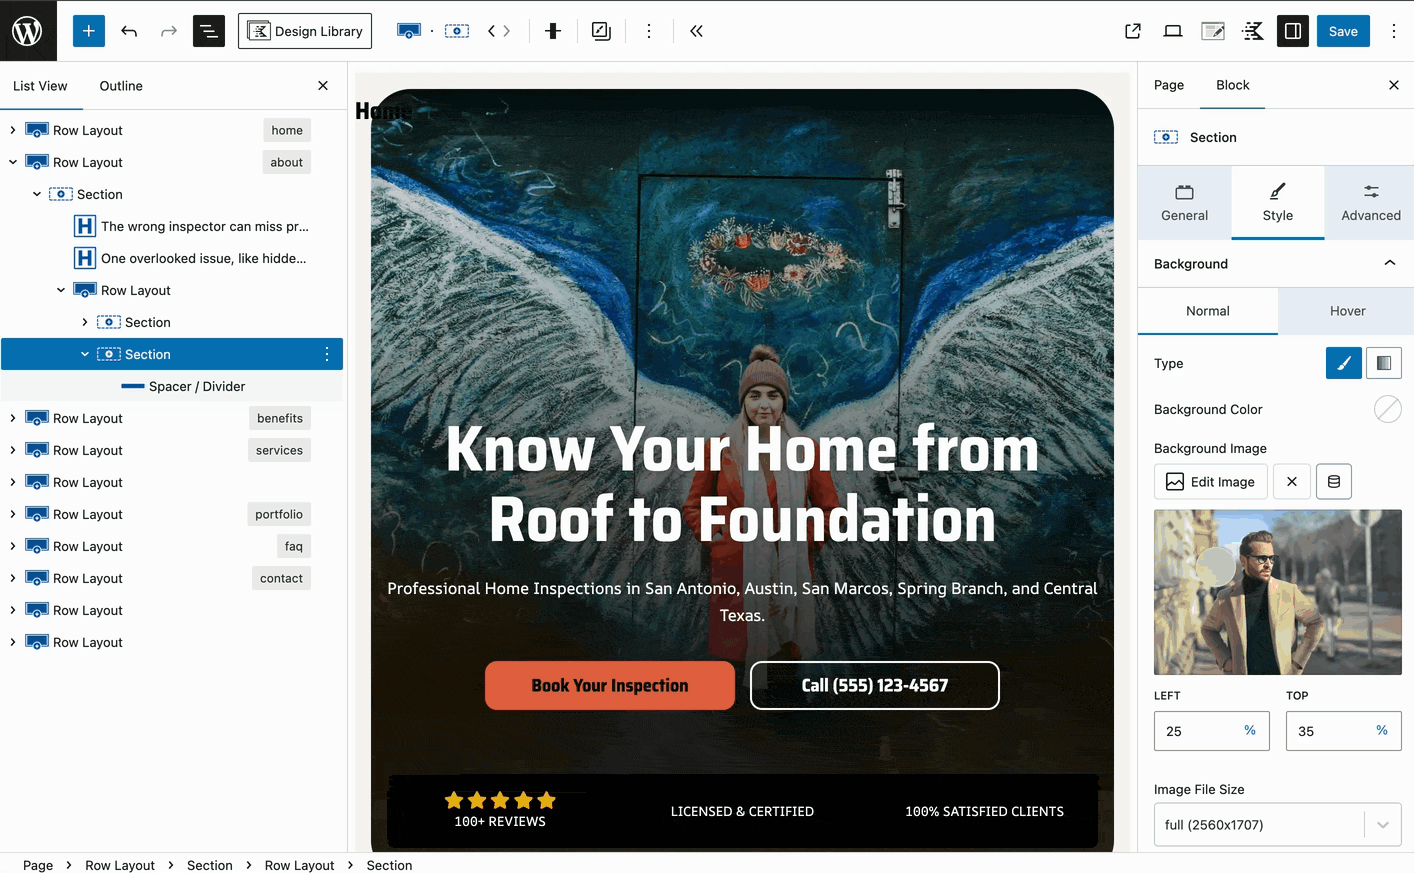This screenshot has height=873, width=1414.
Task: Collapse the Background panel chevron
Action: (1390, 263)
